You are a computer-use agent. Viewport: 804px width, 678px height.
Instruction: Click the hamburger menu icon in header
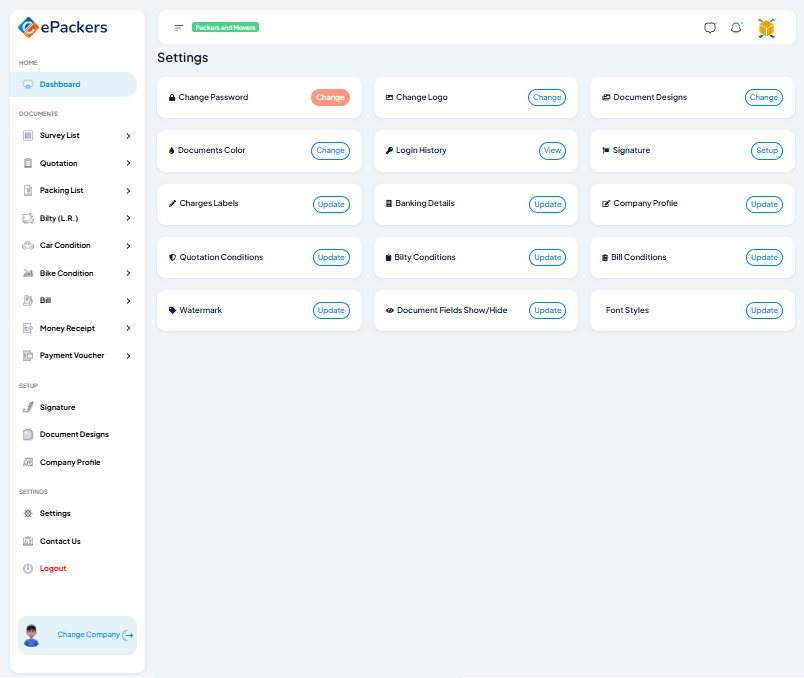[x=179, y=28]
